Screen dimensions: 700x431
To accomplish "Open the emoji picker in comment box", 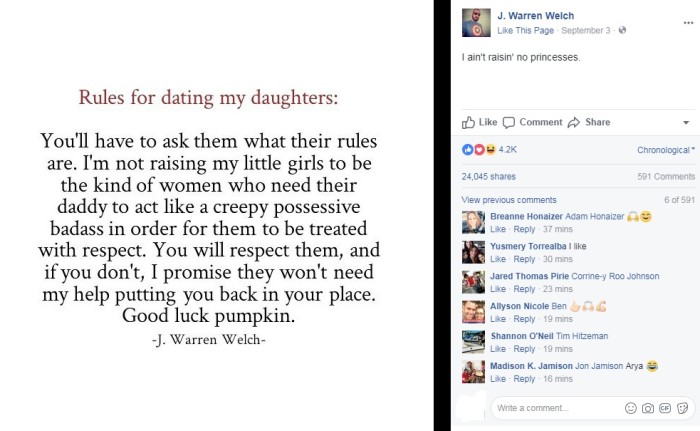I will tap(630, 408).
